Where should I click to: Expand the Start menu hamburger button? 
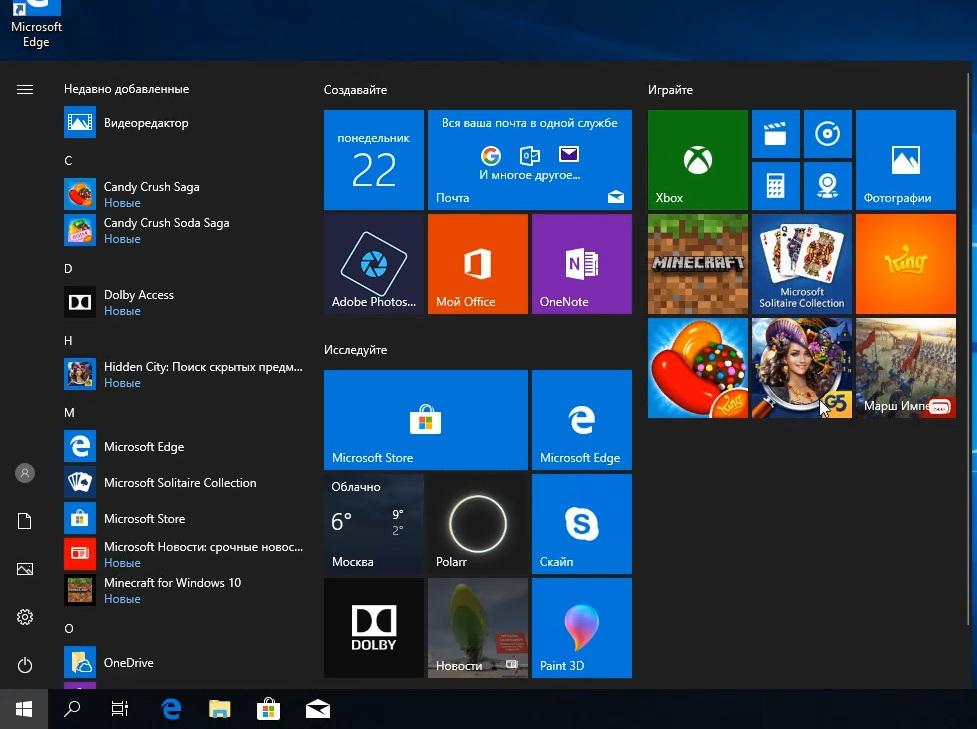click(25, 90)
